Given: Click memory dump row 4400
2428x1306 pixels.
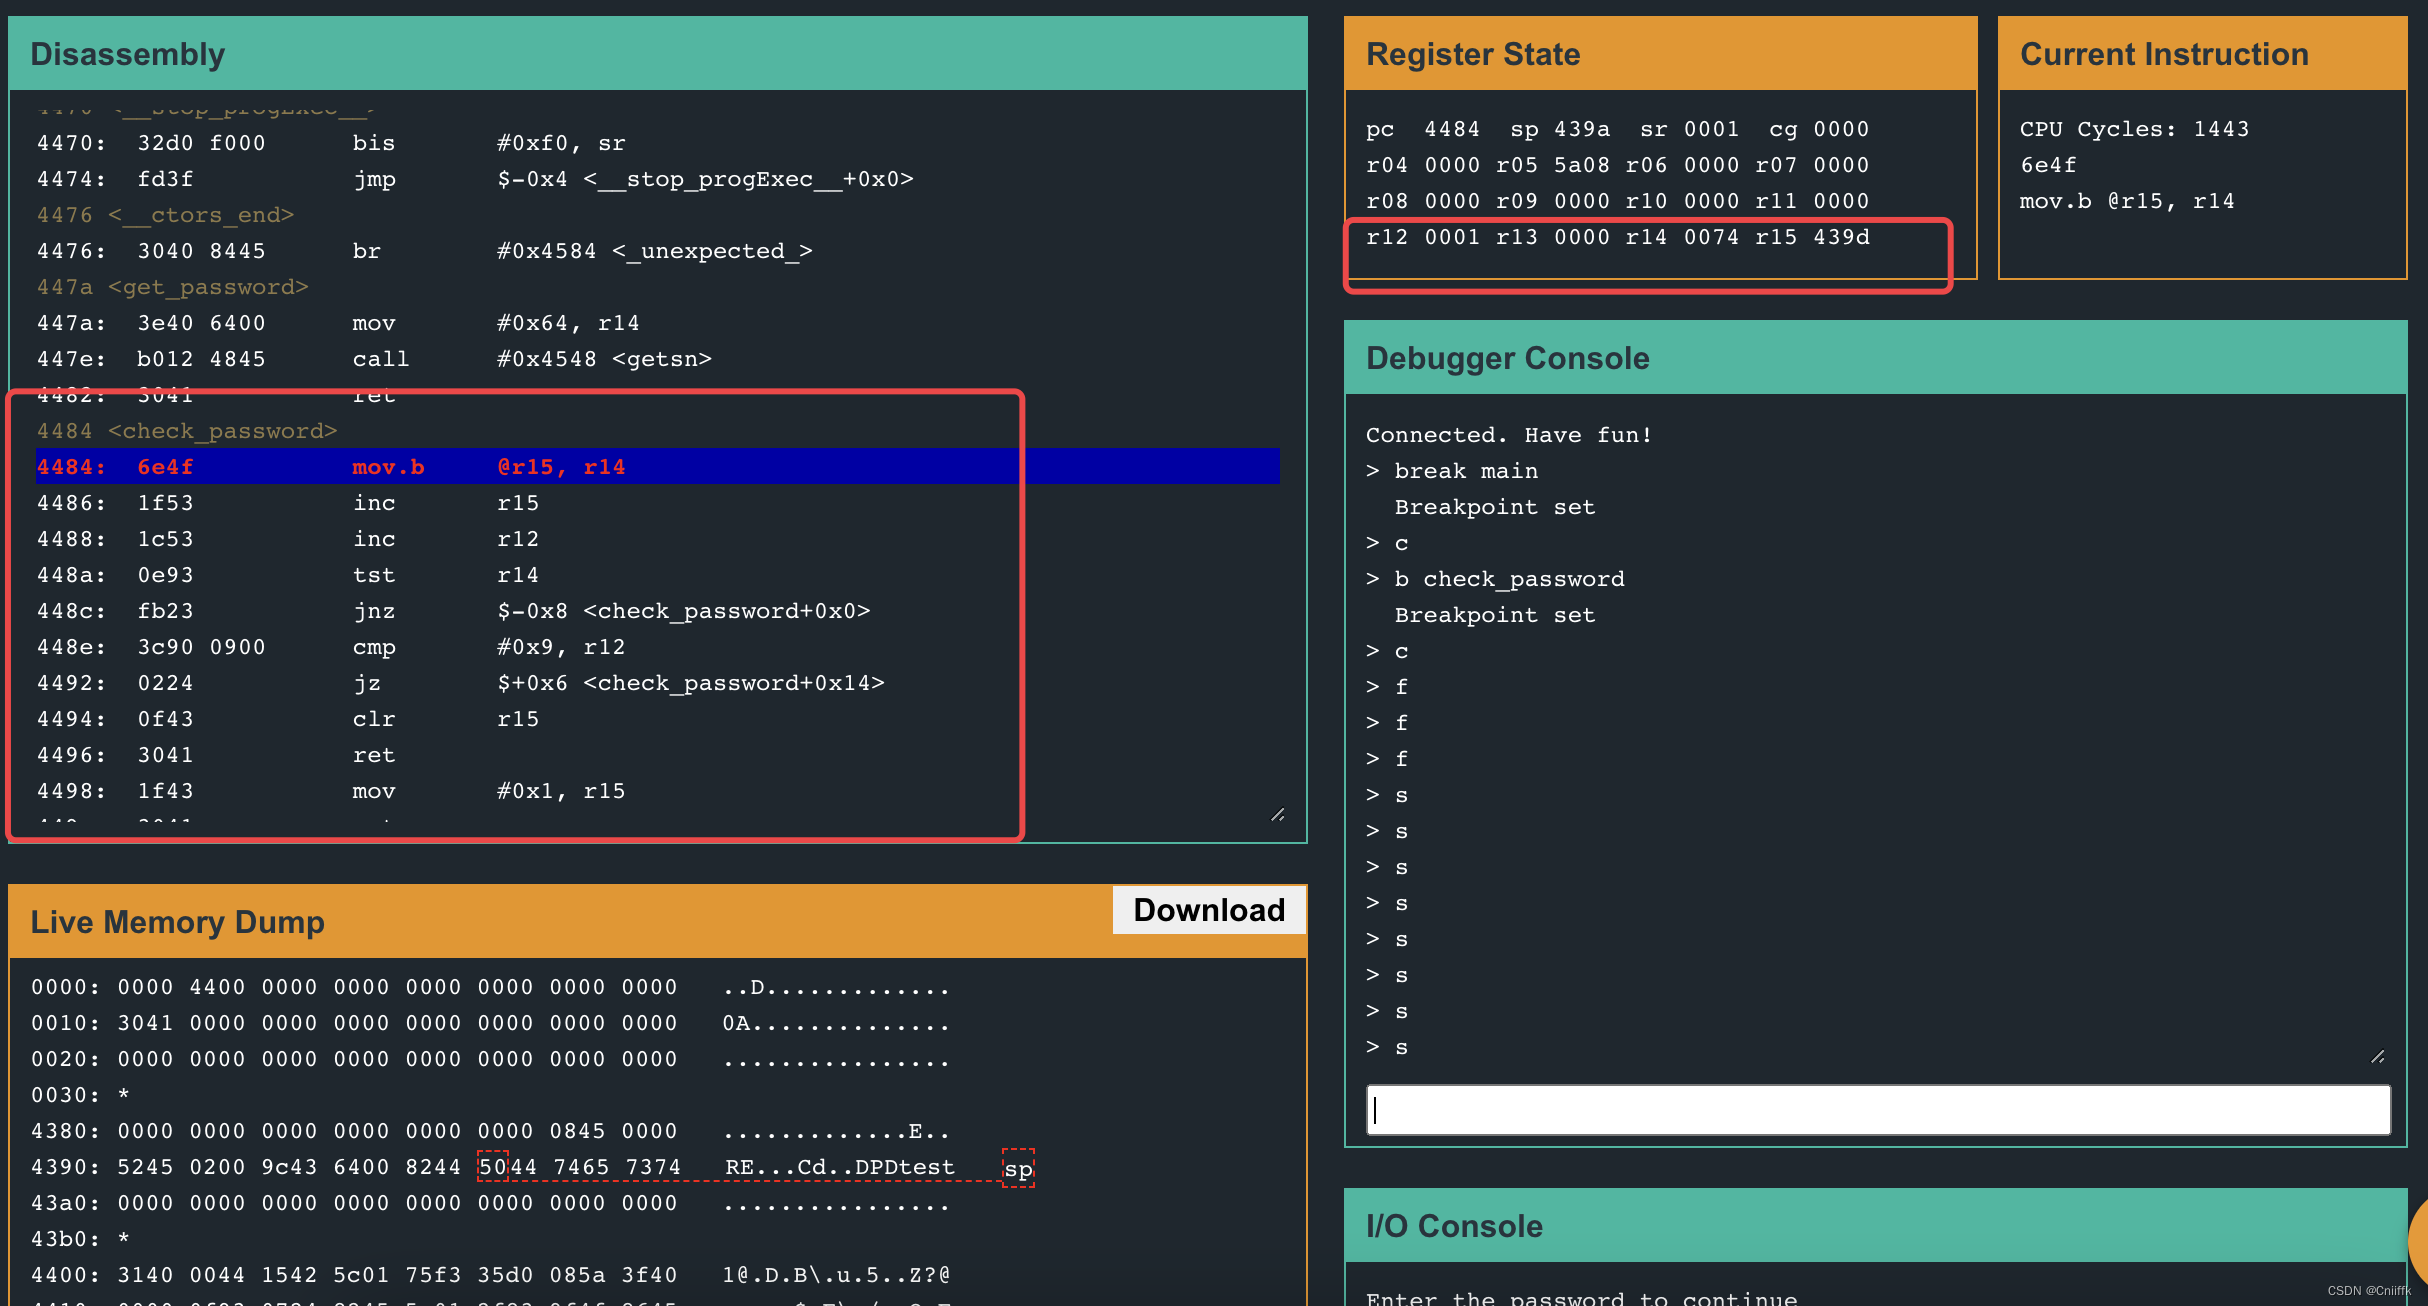Looking at the screenshot, I should [490, 1275].
